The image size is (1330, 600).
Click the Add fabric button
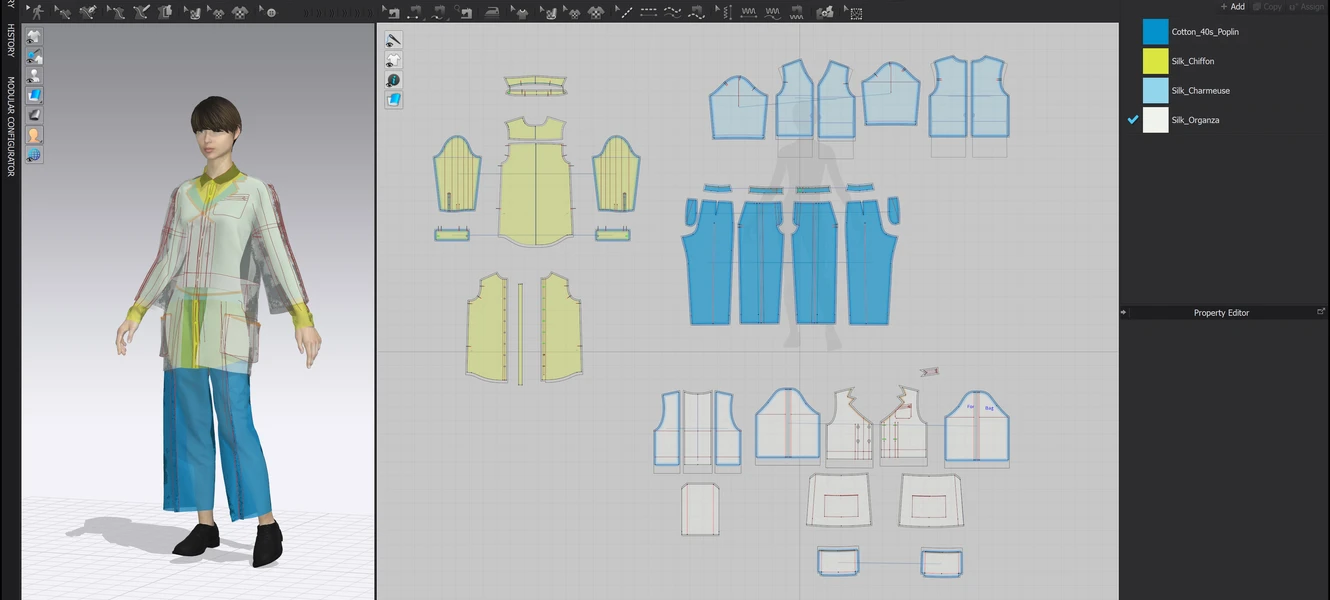pyautogui.click(x=1232, y=6)
